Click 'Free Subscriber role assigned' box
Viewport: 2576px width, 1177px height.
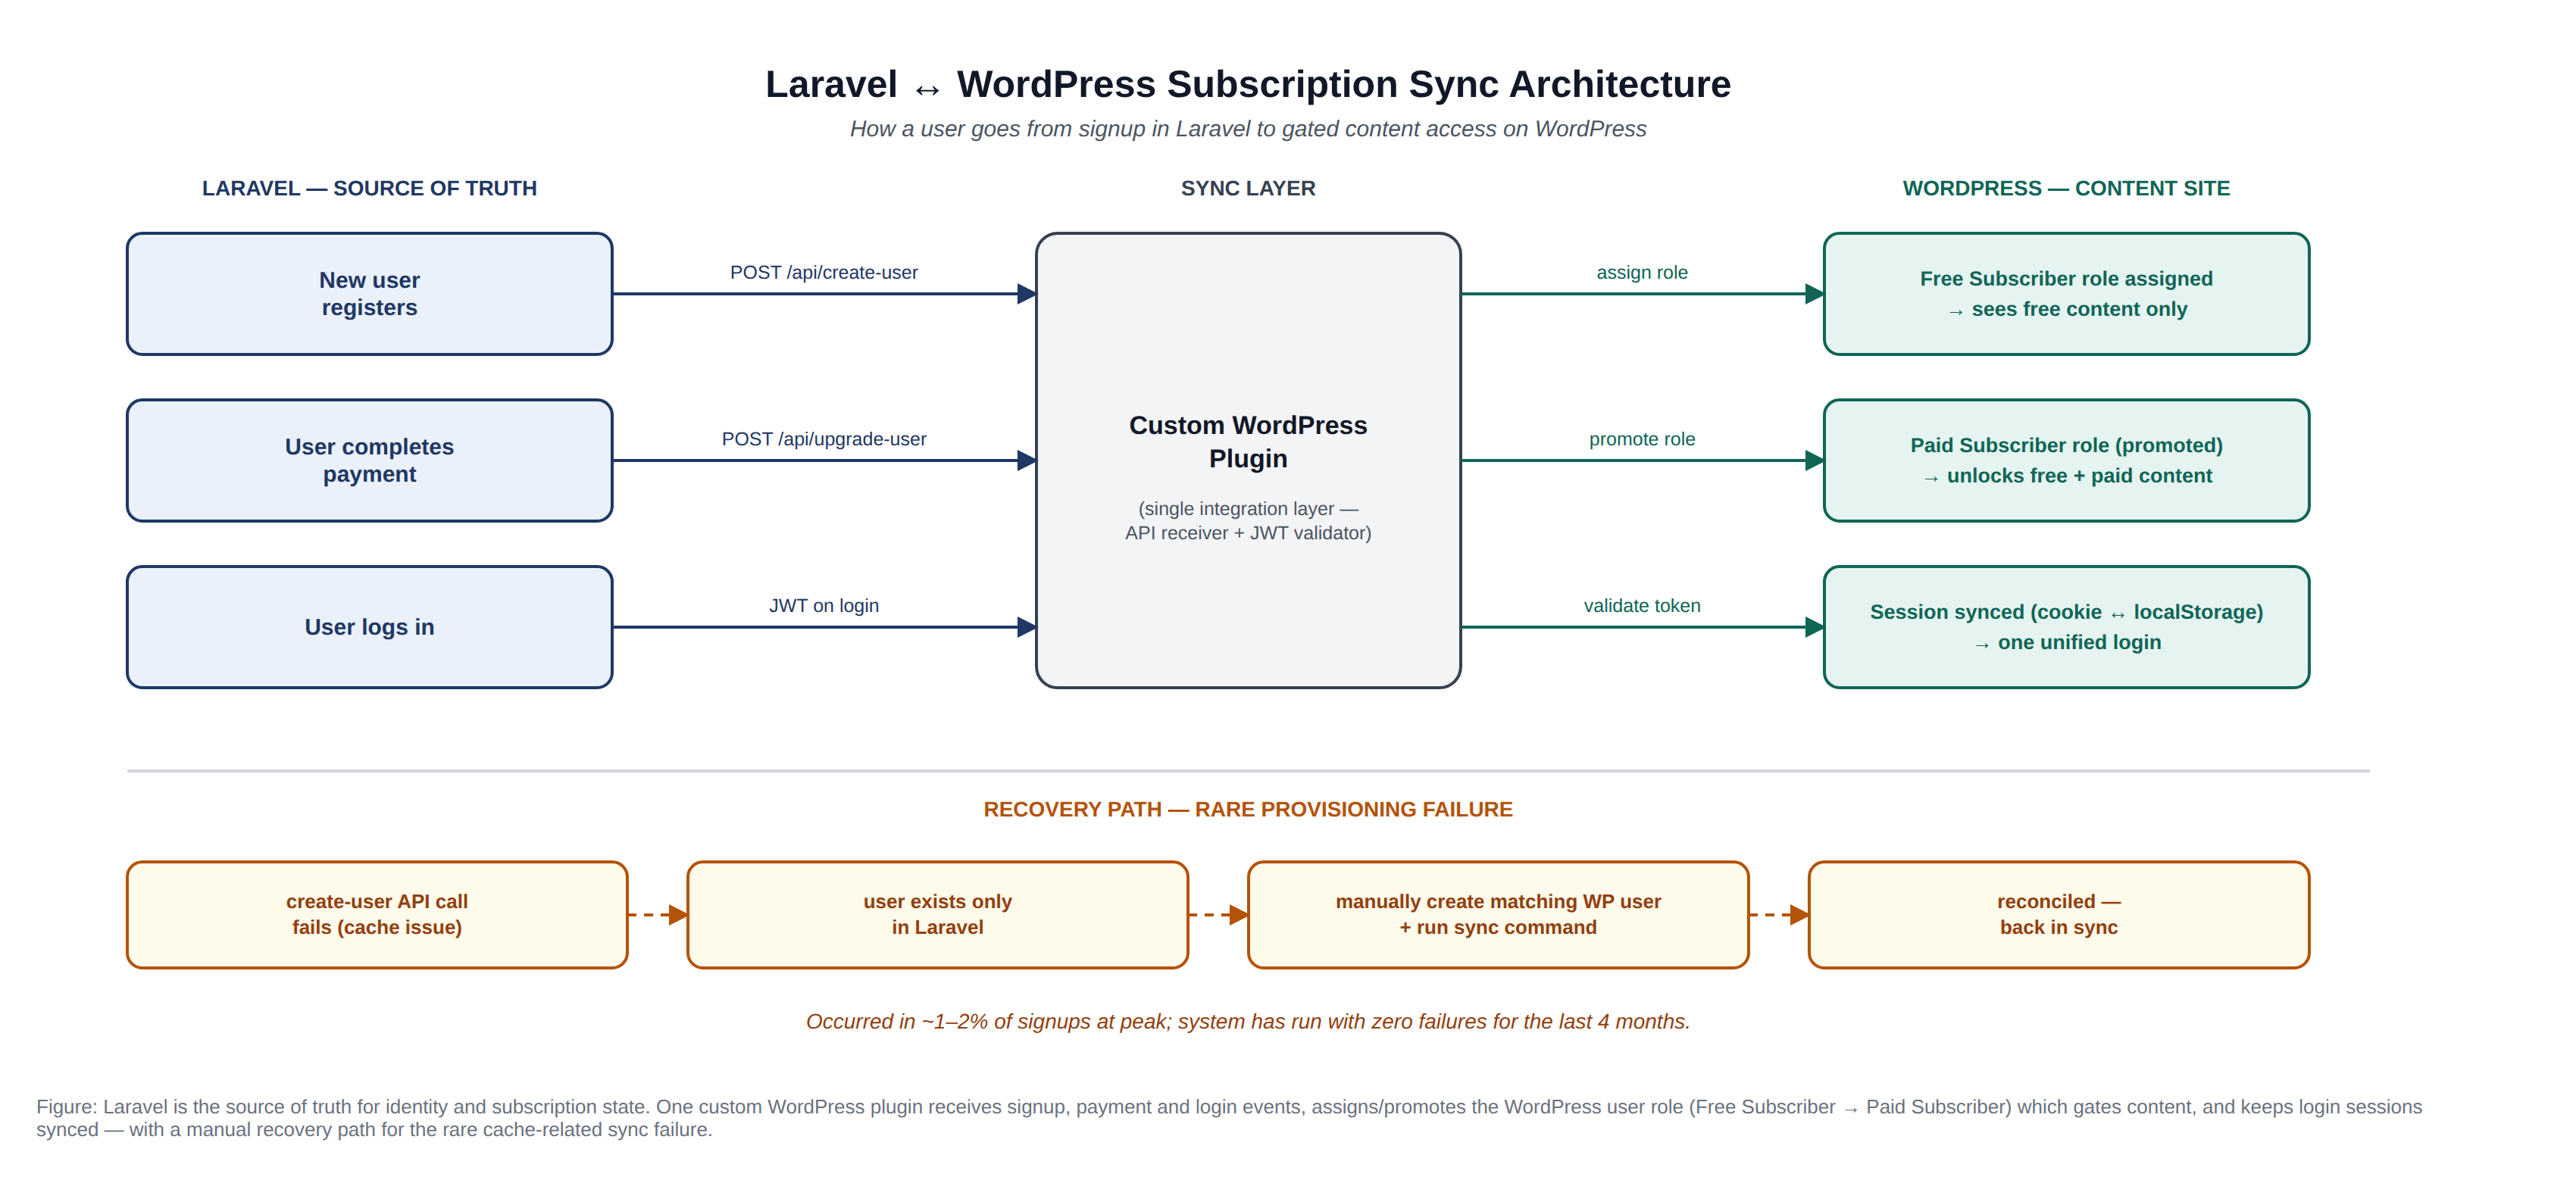2066,294
